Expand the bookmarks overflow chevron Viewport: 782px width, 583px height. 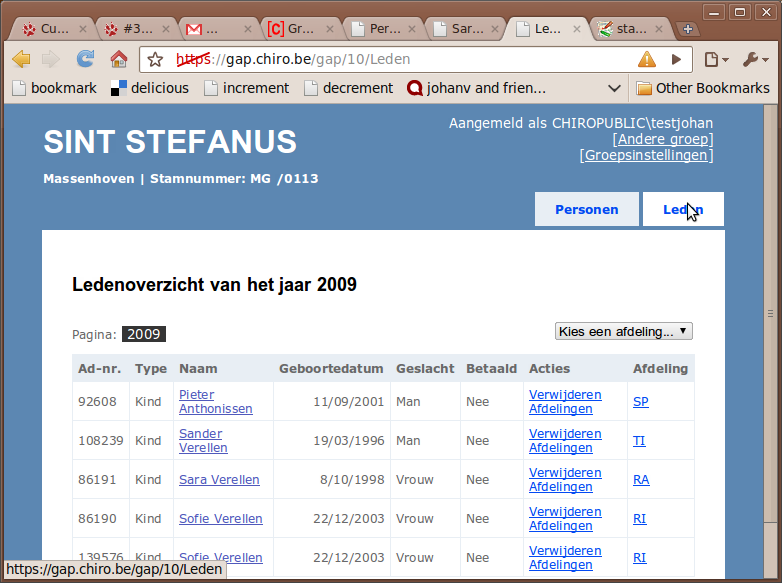tap(614, 89)
